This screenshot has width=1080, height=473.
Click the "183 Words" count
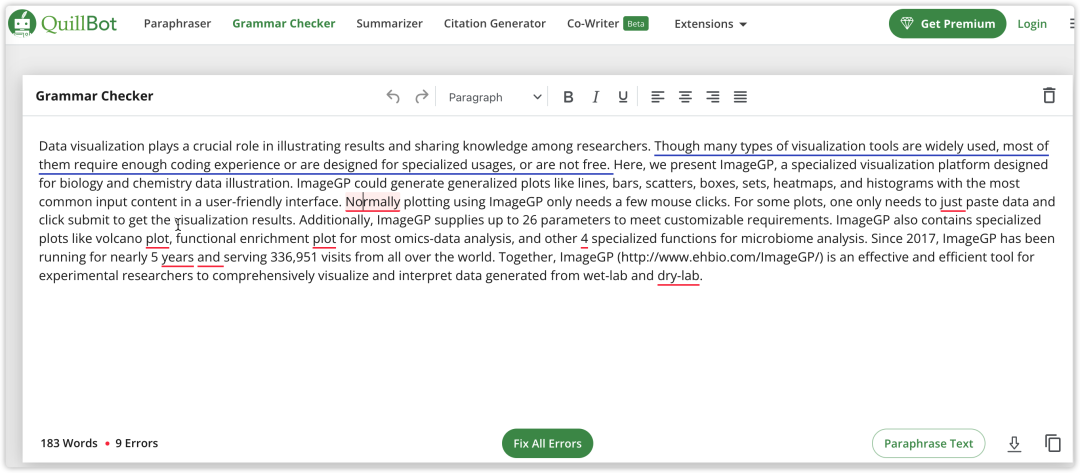(68, 443)
